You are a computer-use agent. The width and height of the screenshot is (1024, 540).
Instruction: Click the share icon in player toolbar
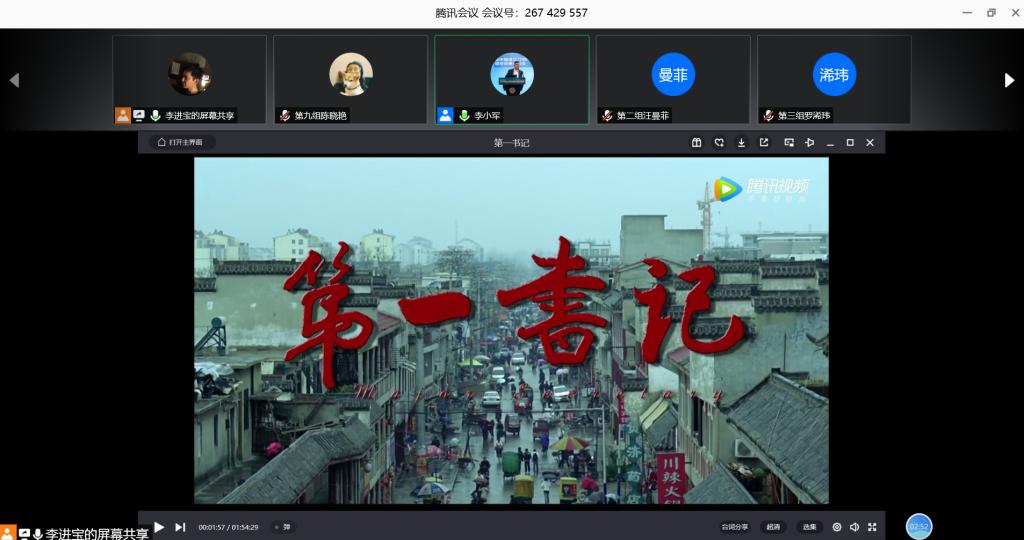point(764,143)
